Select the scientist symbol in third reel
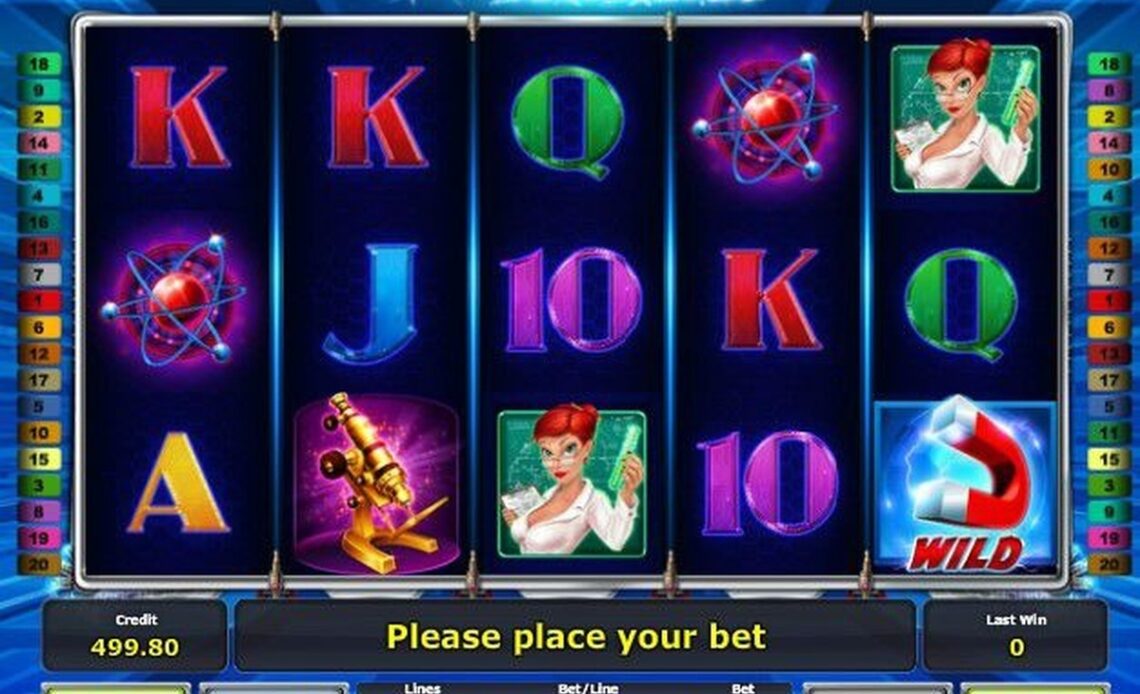Viewport: 1140px width, 694px height. (572, 482)
